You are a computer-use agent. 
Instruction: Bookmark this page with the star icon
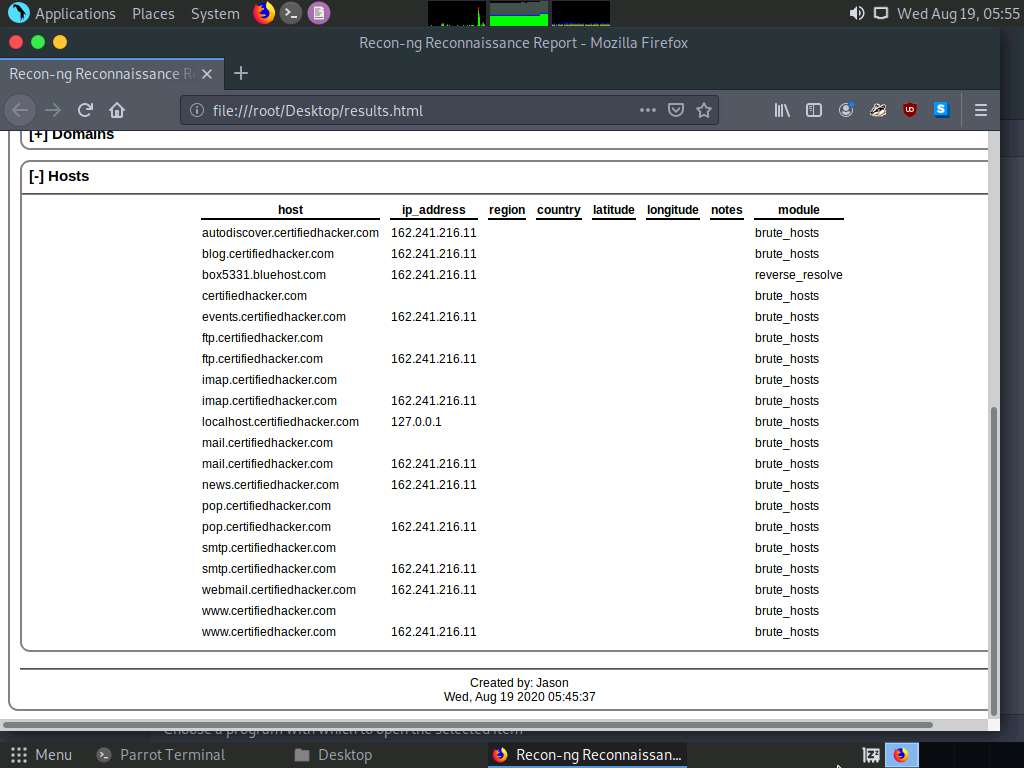pos(704,110)
